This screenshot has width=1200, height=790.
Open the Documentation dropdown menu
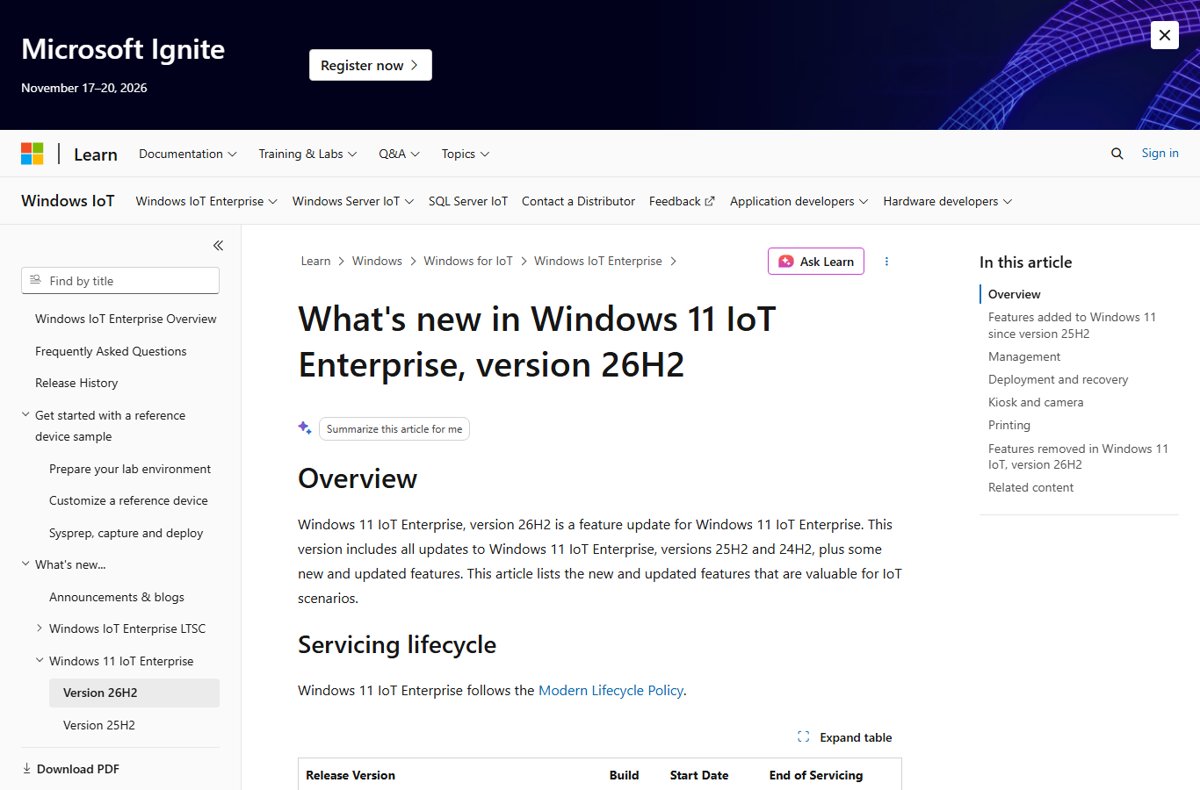[x=188, y=154]
